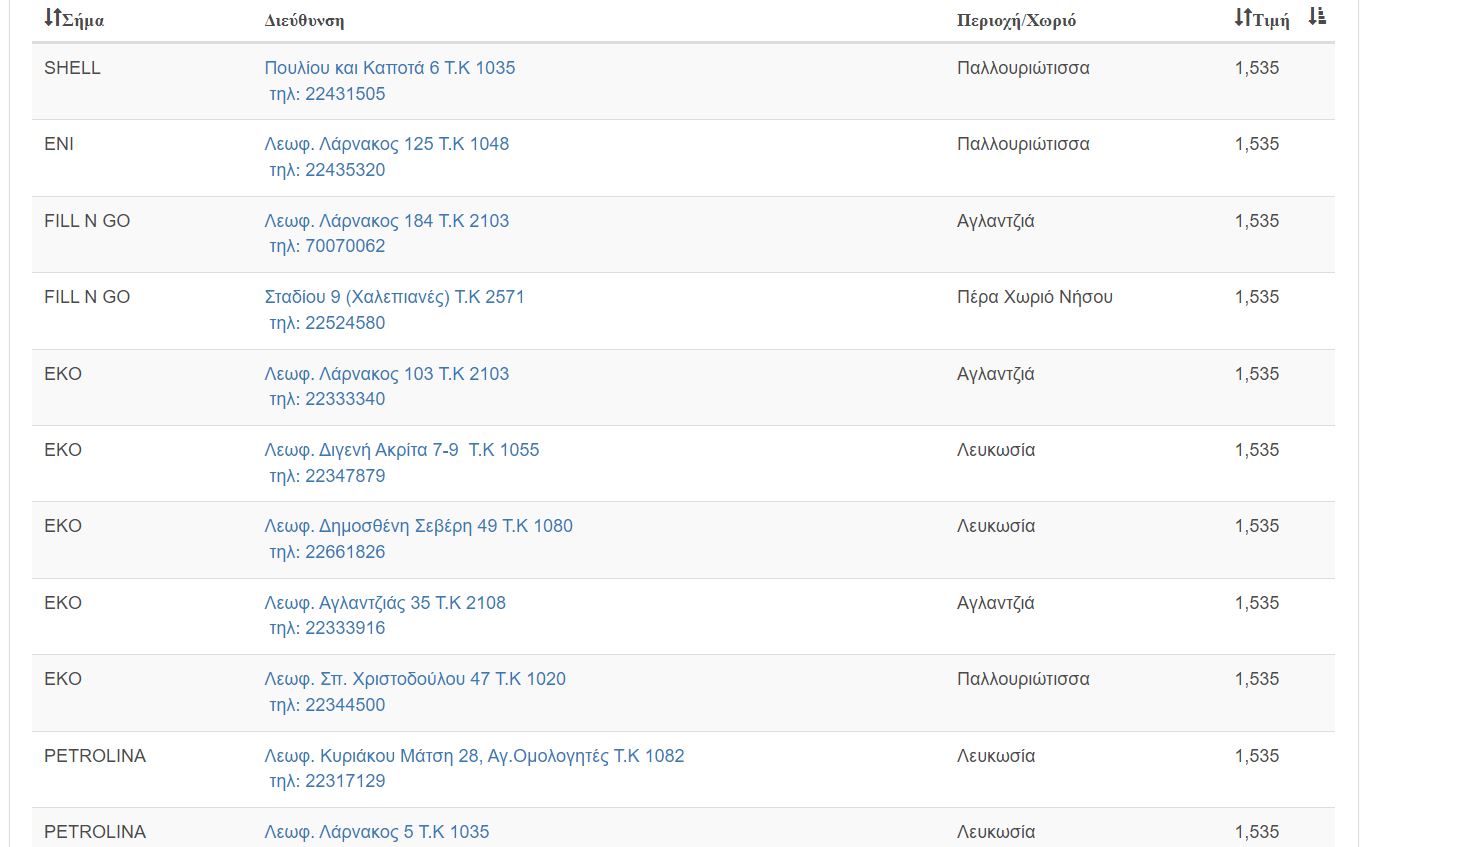Click the sort-by-amount icon right of Τιμή

pyautogui.click(x=1317, y=16)
